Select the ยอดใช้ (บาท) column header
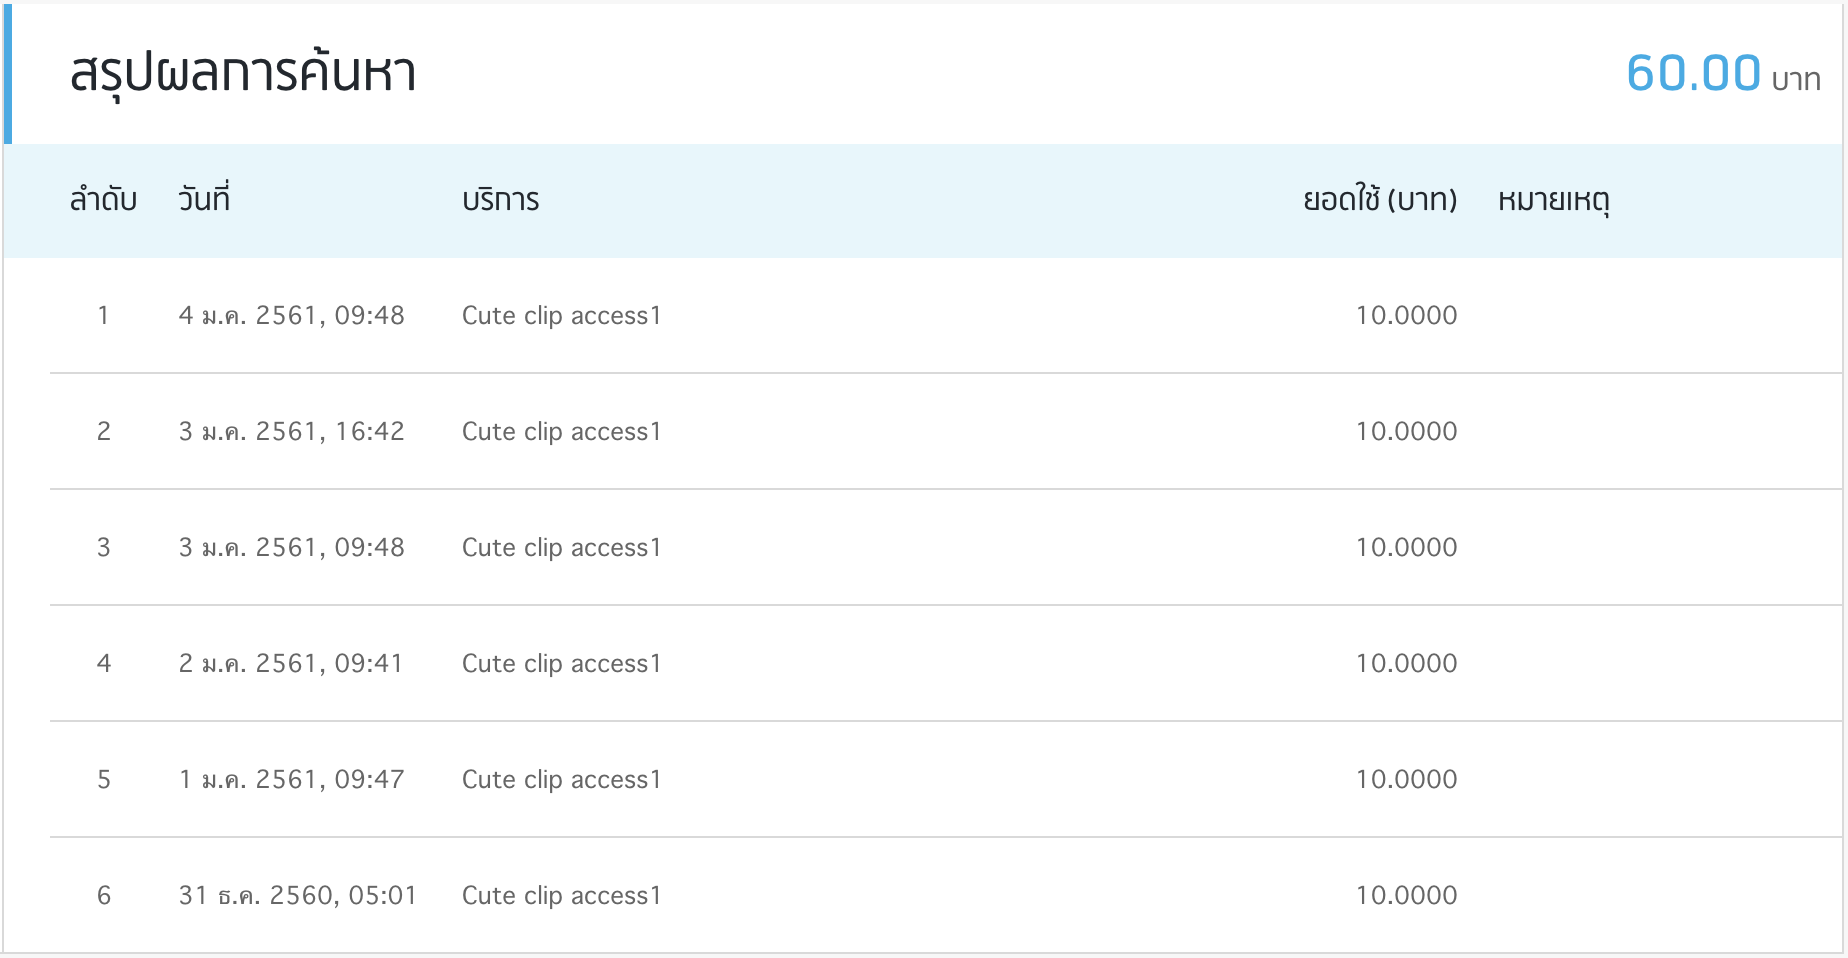Screen dimensions: 1848x958 tap(1379, 200)
